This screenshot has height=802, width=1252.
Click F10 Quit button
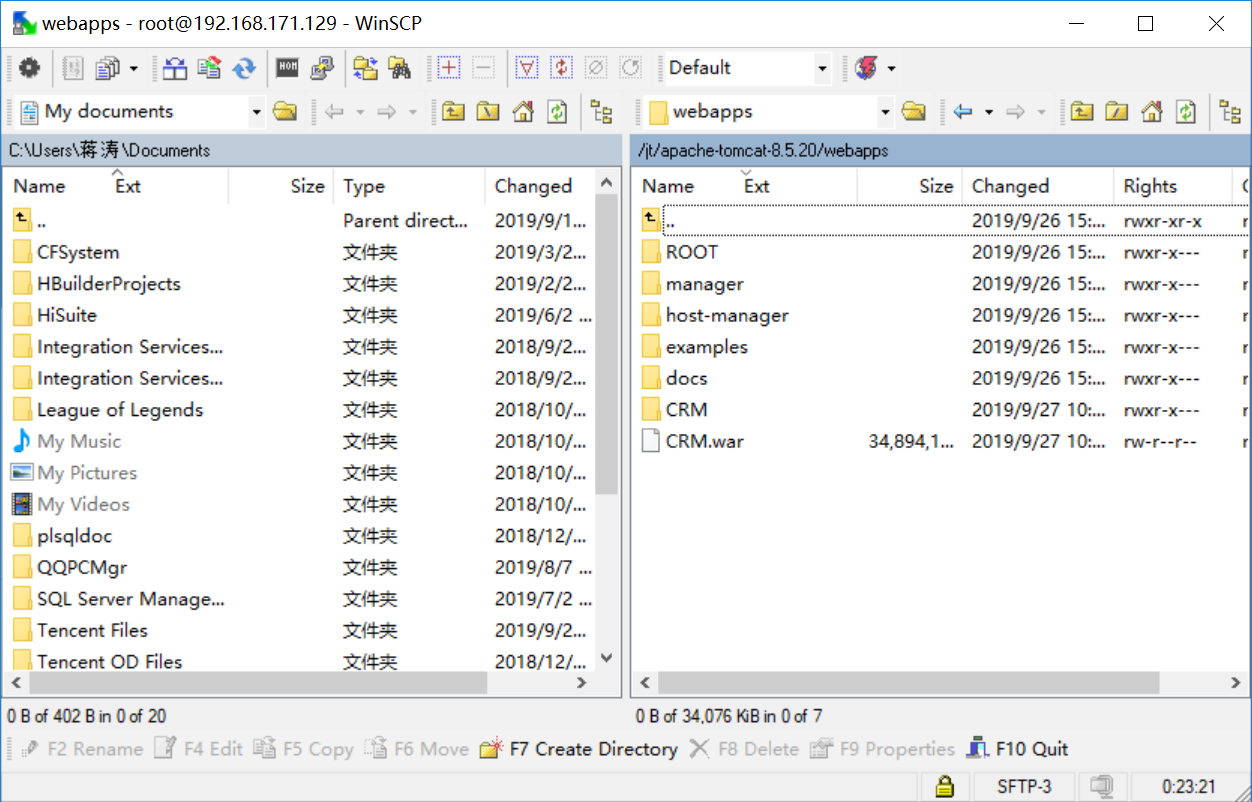pos(1018,749)
